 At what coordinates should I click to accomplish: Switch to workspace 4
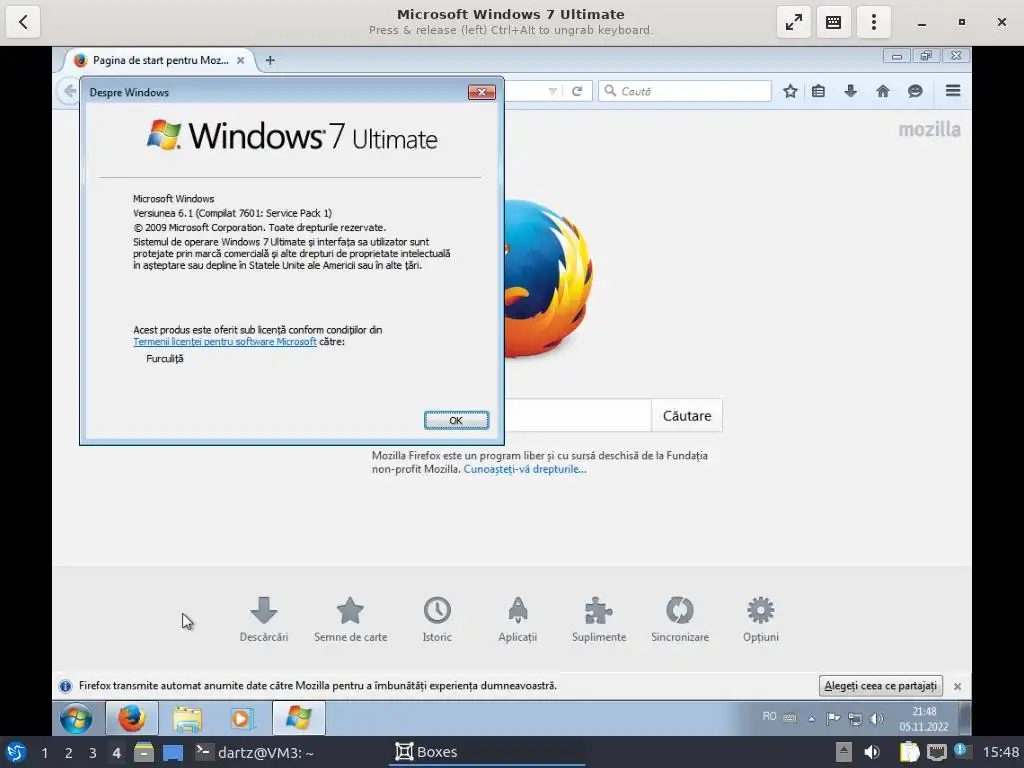(x=116, y=753)
